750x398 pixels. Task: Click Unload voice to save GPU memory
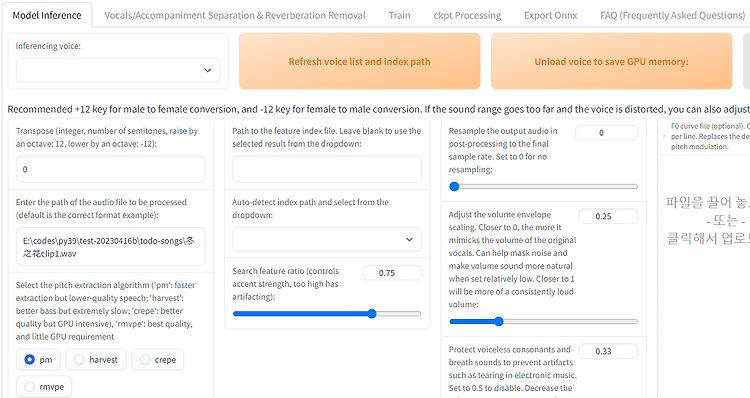[x=611, y=61]
